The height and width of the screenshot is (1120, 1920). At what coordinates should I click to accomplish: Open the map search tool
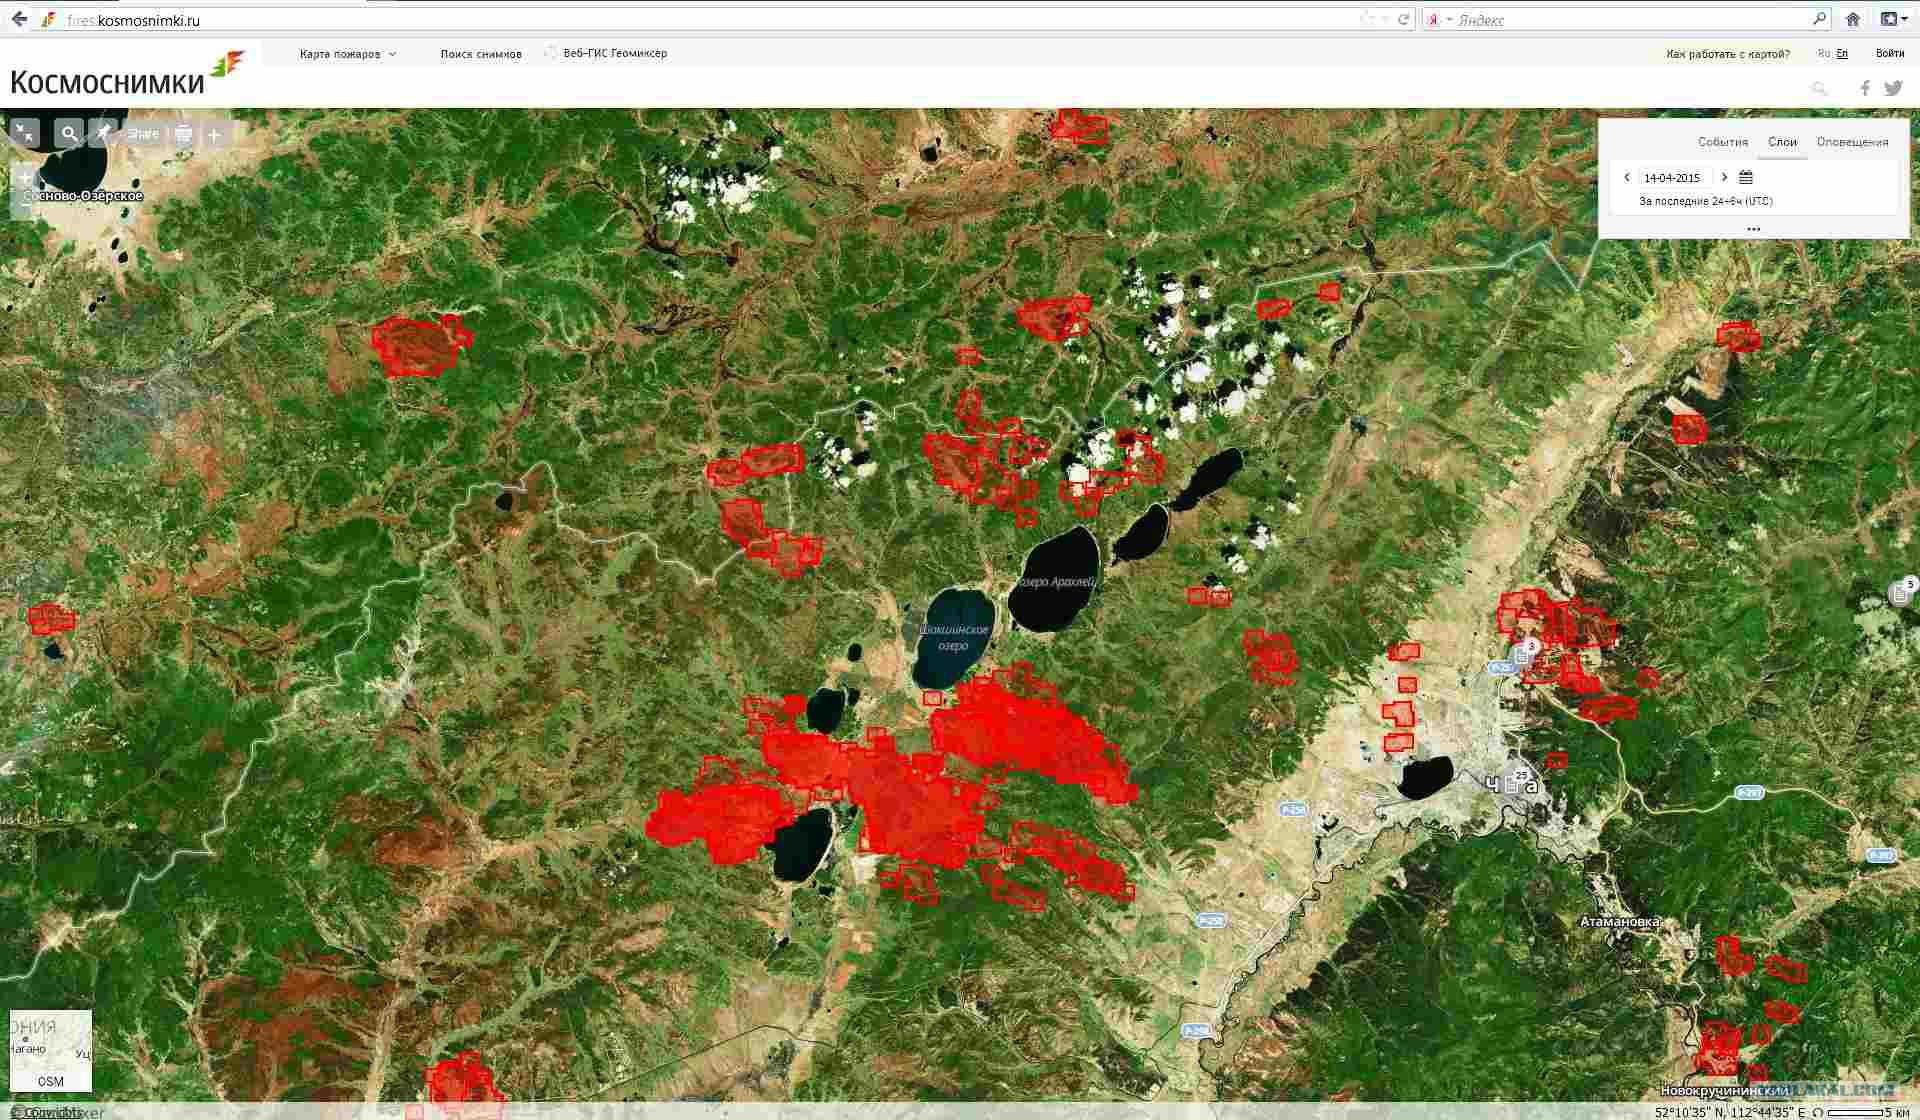pyautogui.click(x=69, y=133)
